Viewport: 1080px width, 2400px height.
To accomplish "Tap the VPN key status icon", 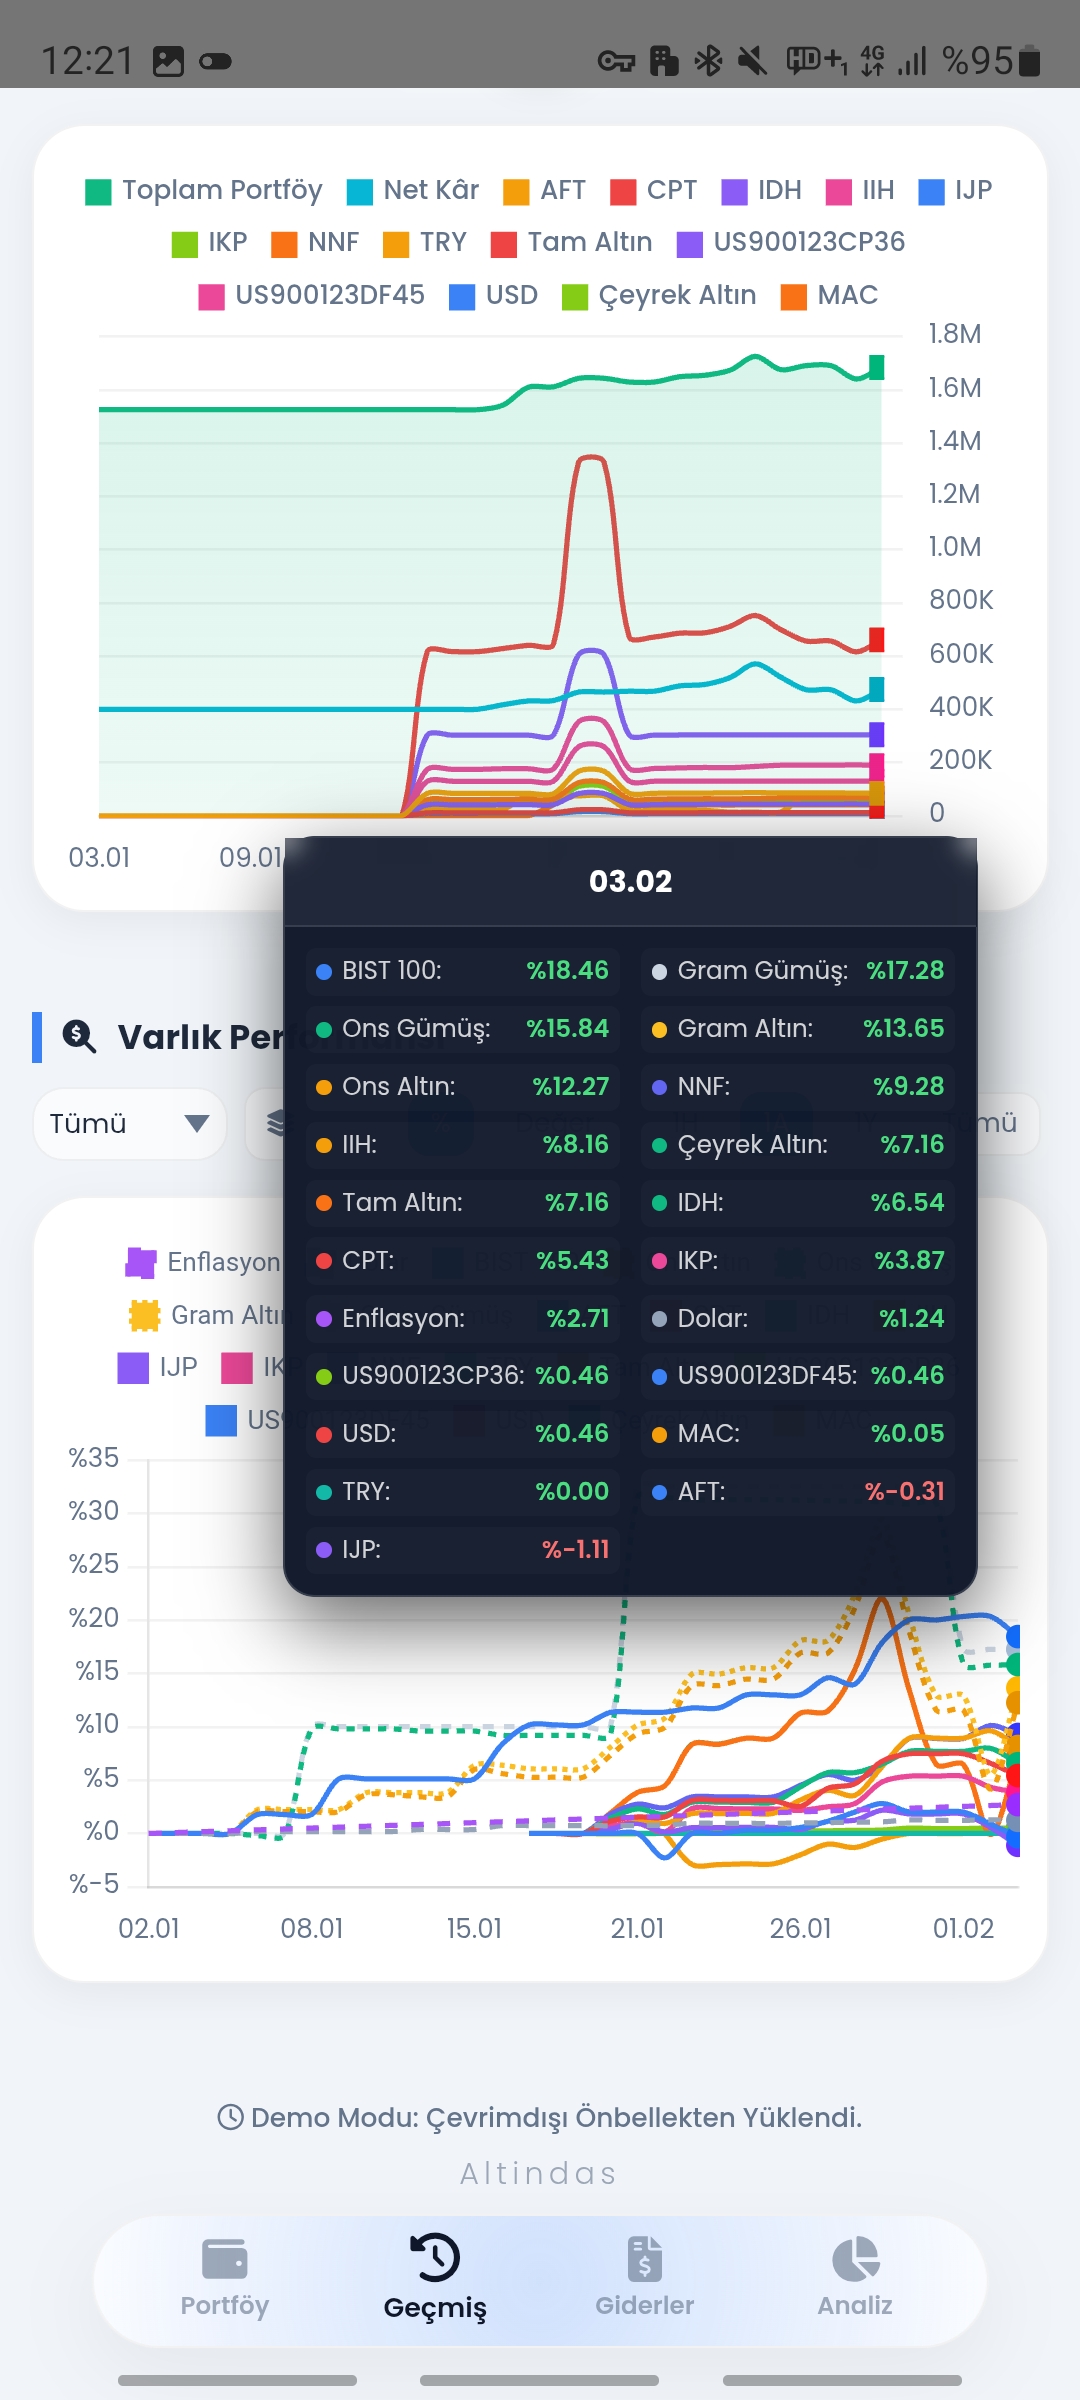I will (616, 62).
